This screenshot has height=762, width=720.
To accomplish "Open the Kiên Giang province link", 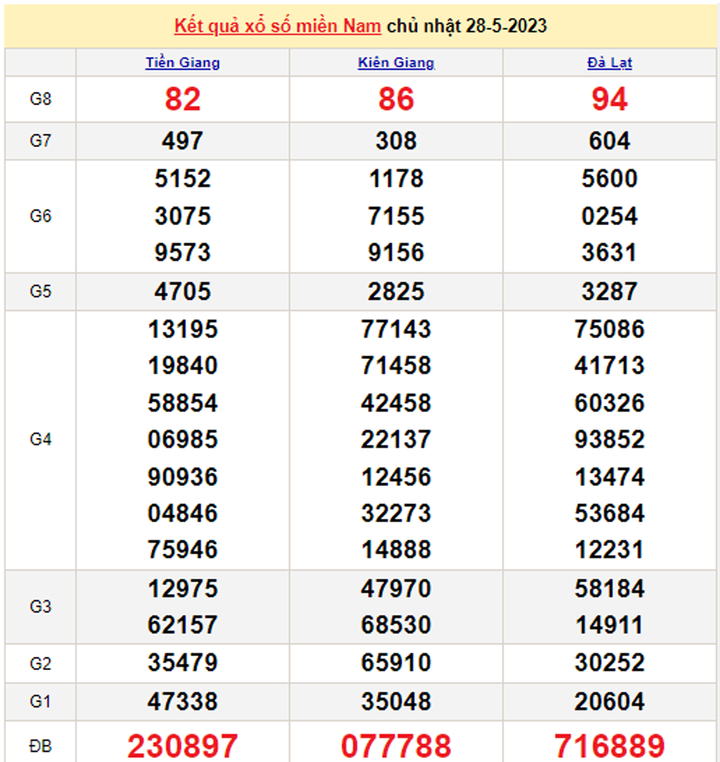I will click(396, 63).
